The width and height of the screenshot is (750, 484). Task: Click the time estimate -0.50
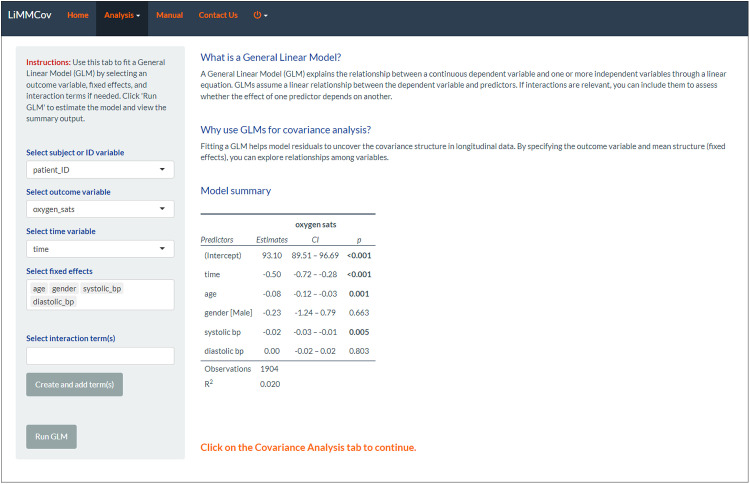tap(272, 275)
